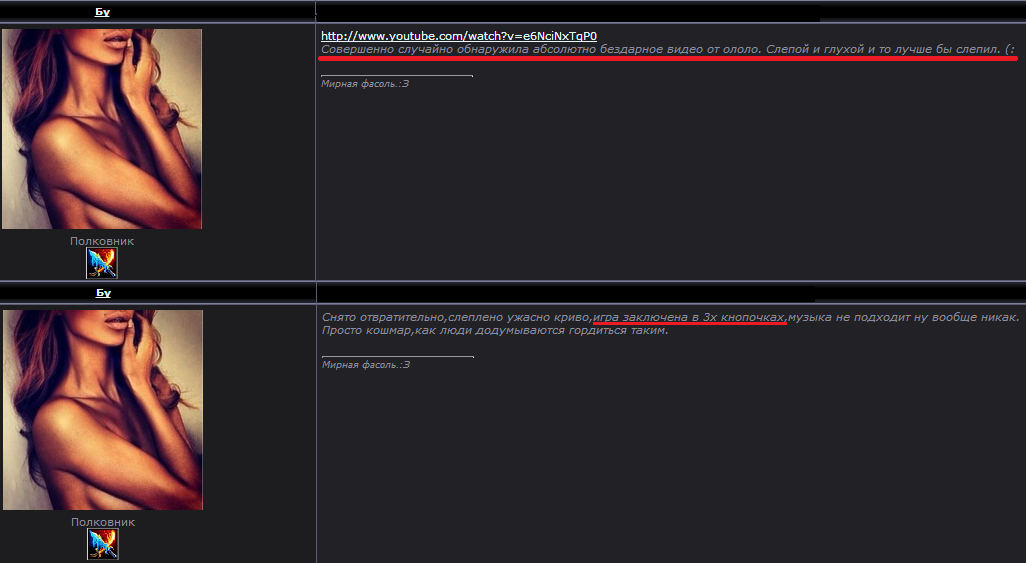Open the YouTube video link
Screen dimensions: 1026x563
tap(459, 36)
